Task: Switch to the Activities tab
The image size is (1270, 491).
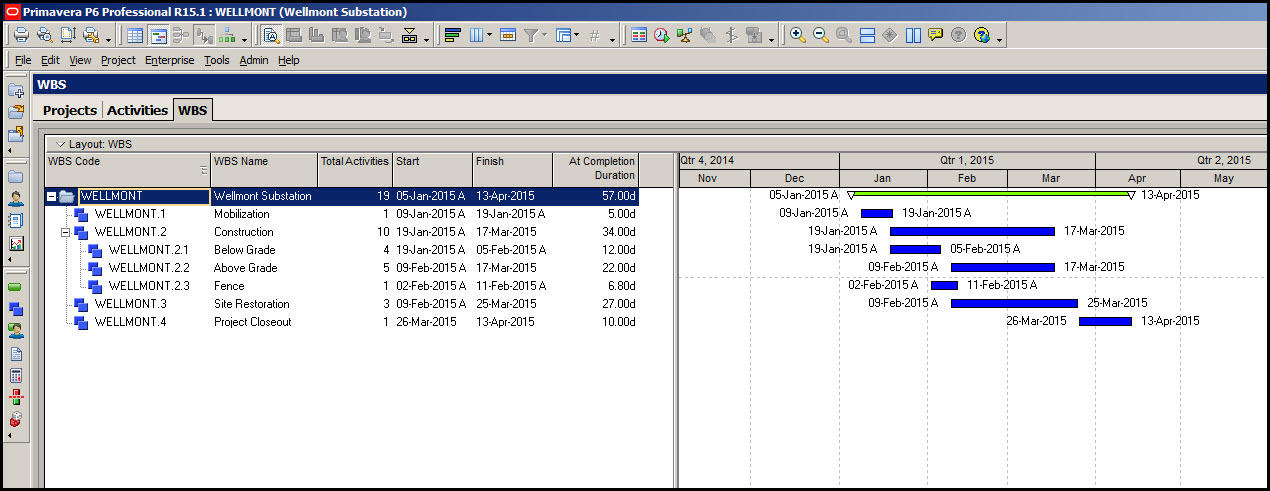Action: point(137,110)
